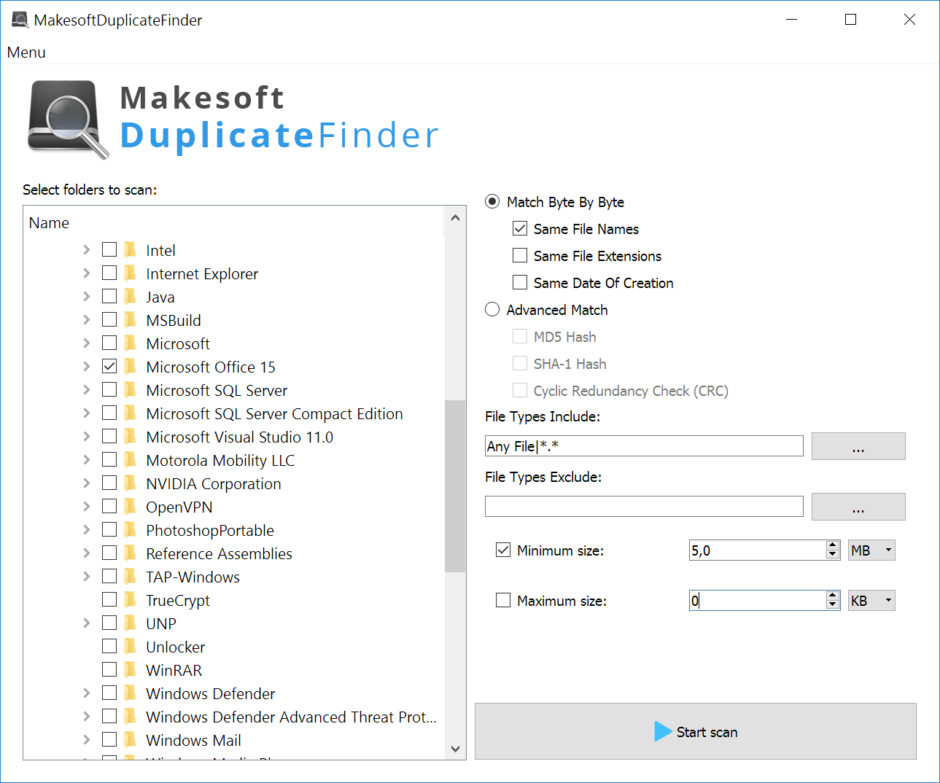The height and width of the screenshot is (783, 940).
Task: Select the Advanced Match radio button
Action: pyautogui.click(x=491, y=309)
